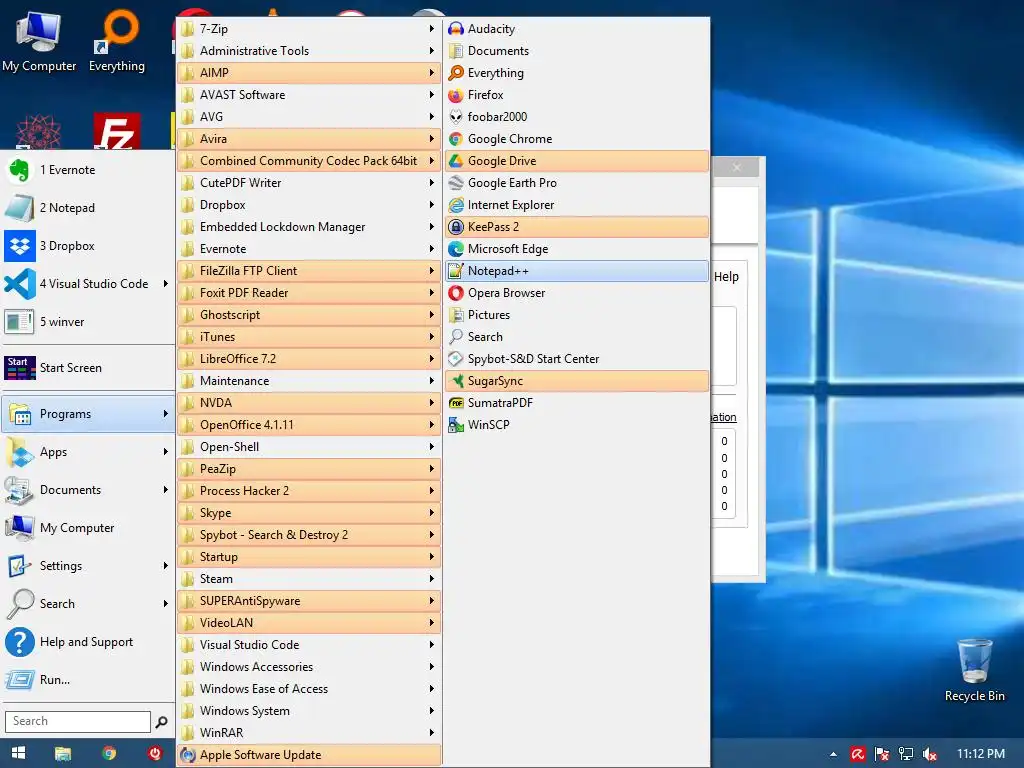
Task: Open the Documents submenu in start menu
Action: [88, 490]
